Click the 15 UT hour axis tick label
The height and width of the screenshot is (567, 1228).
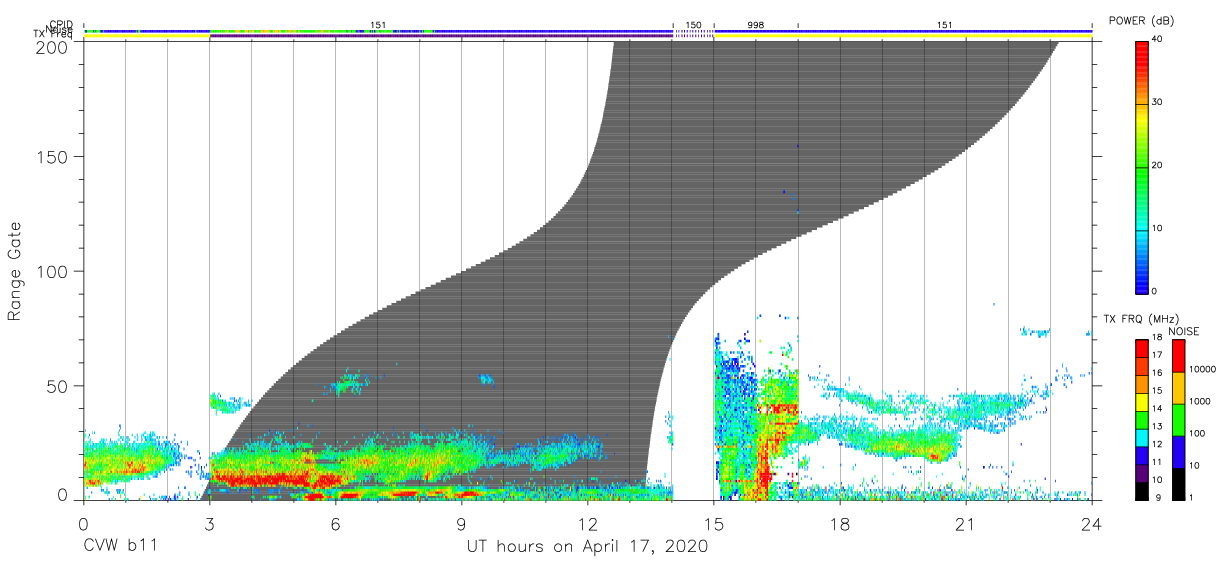714,522
